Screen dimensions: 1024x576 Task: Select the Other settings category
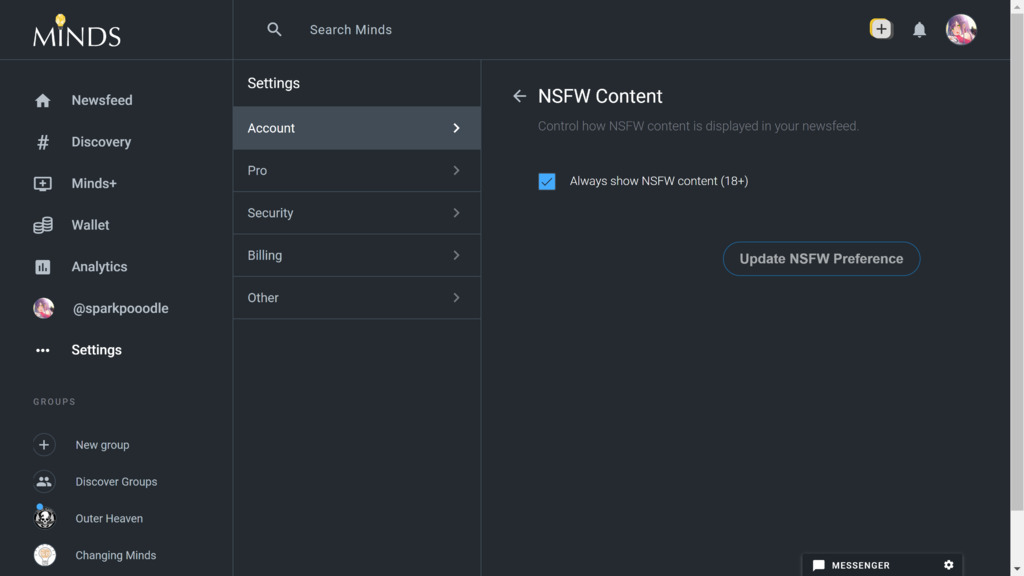click(357, 298)
